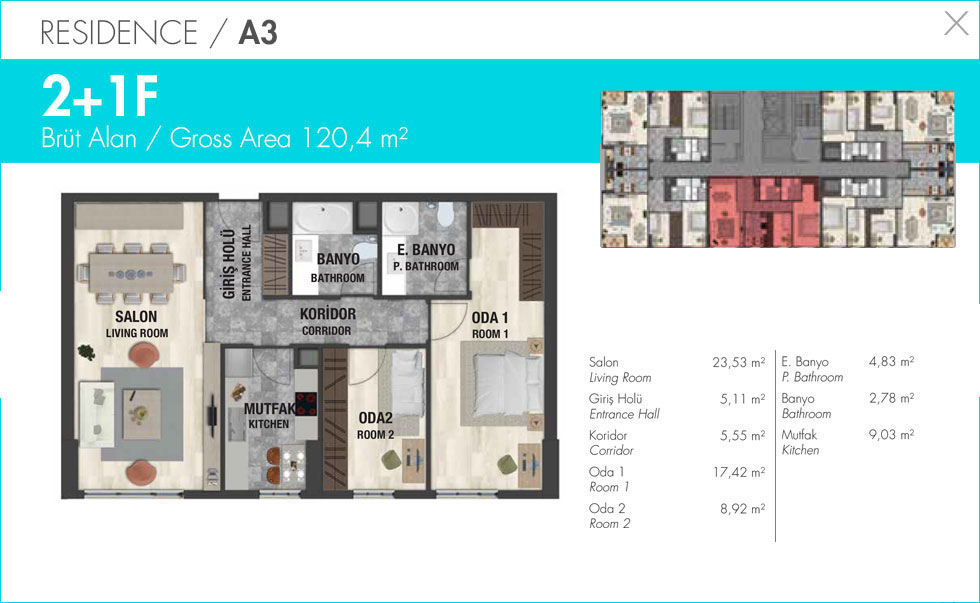Click the potted plant in the Salon
The width and height of the screenshot is (980, 603).
(x=86, y=351)
